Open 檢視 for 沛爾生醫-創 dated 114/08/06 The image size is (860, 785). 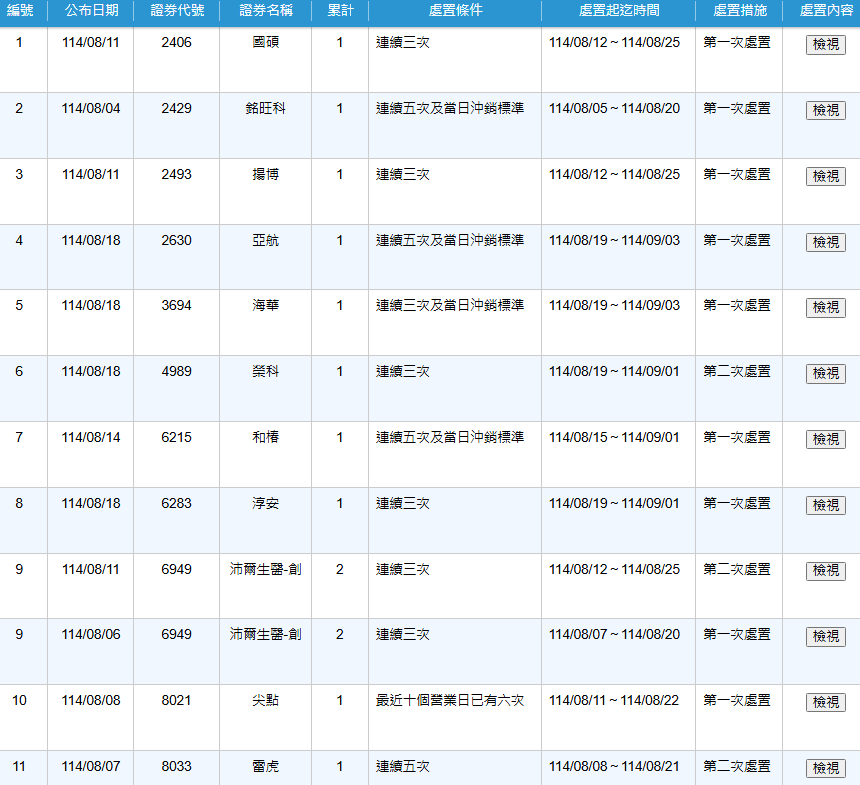pos(825,636)
